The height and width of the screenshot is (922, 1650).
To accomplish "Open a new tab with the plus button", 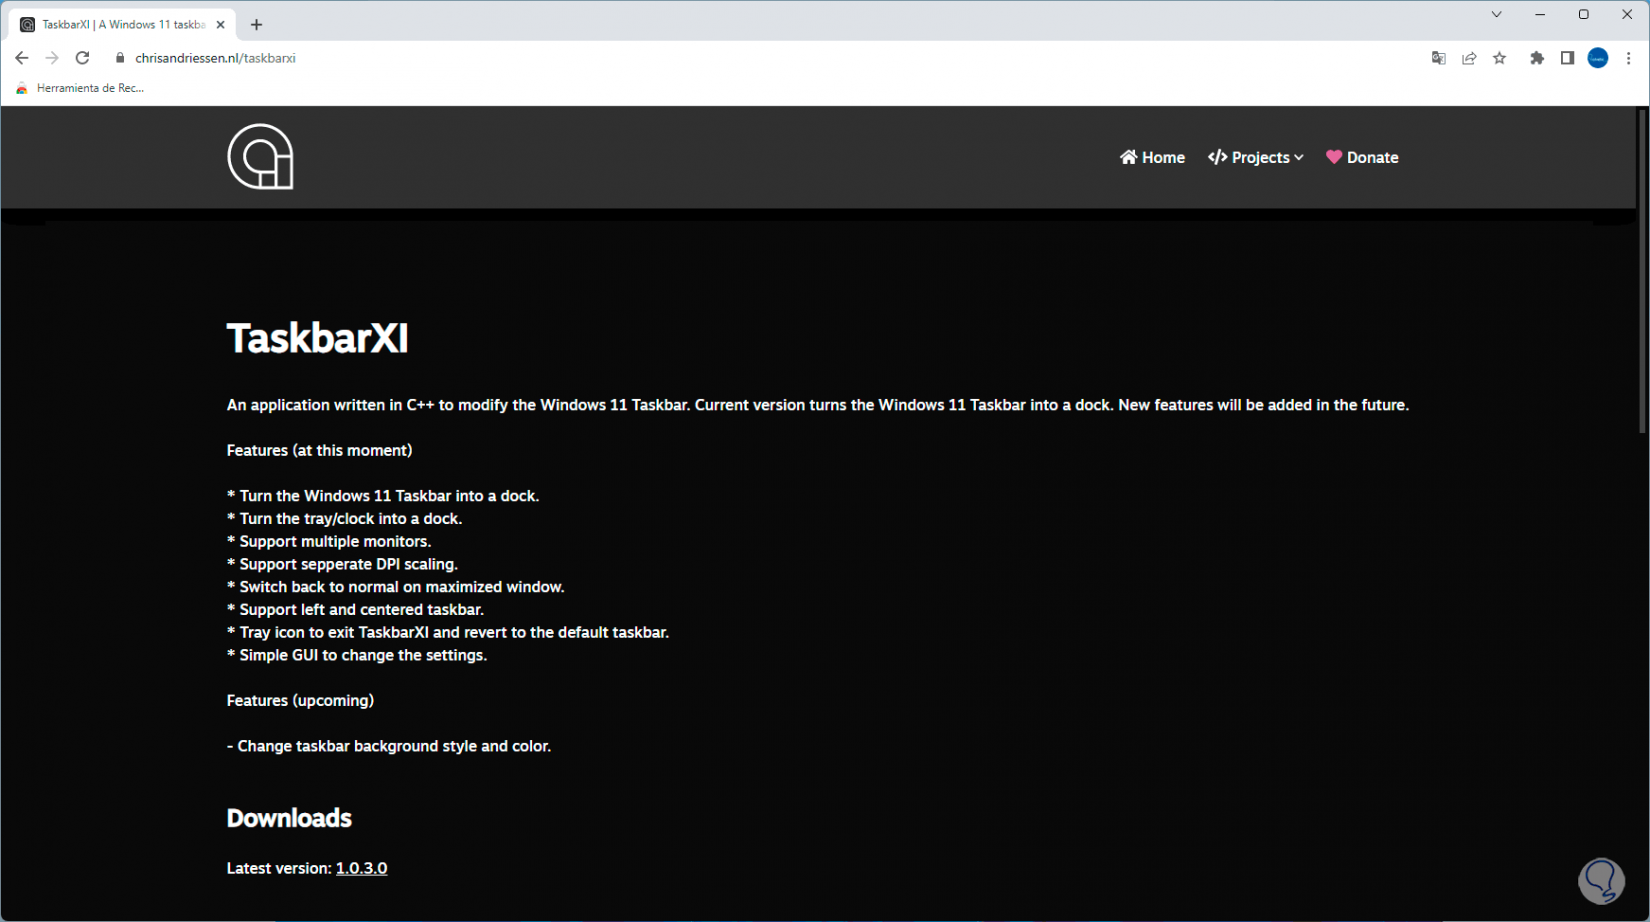I will 256,25.
